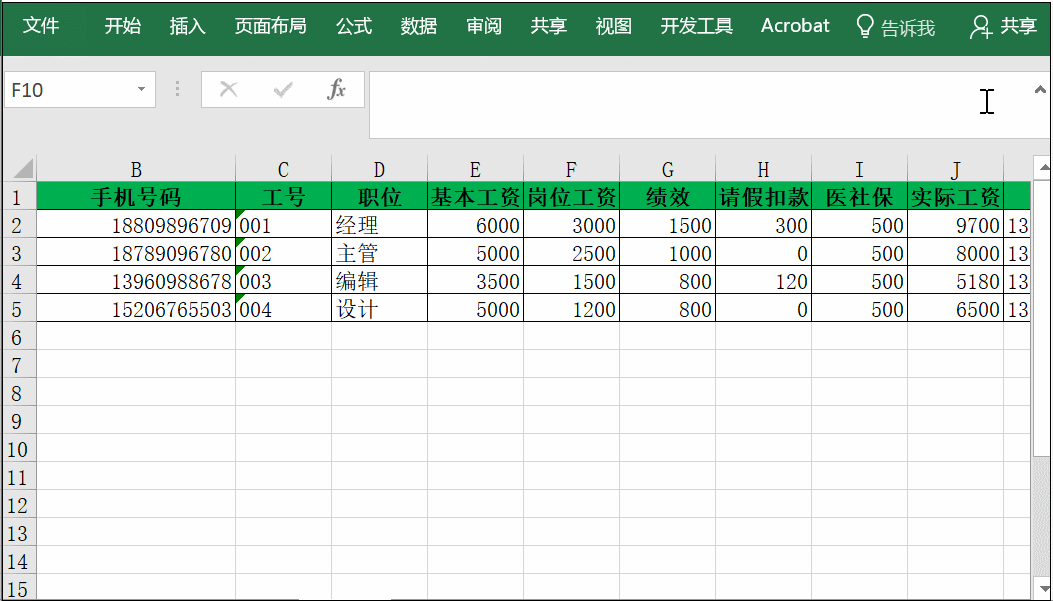Viewport: 1053px width, 601px height.
Task: Select the 设计 cell
Action: click(x=379, y=309)
